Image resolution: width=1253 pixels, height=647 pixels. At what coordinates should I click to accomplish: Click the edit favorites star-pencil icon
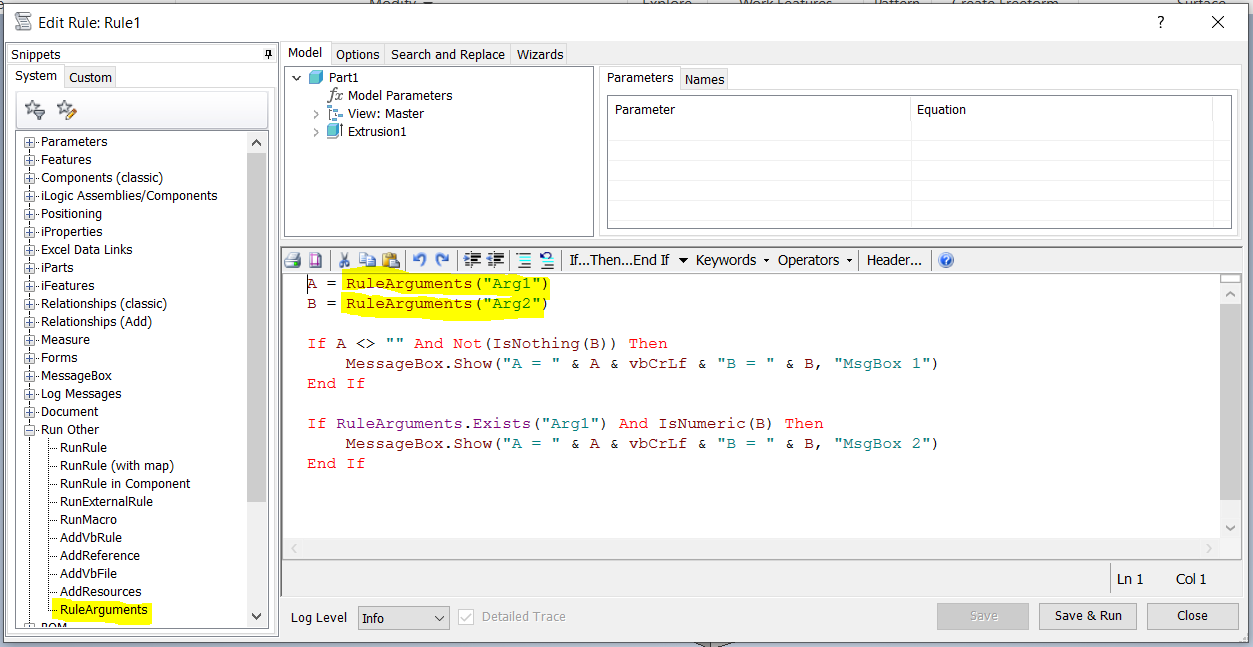tap(67, 110)
